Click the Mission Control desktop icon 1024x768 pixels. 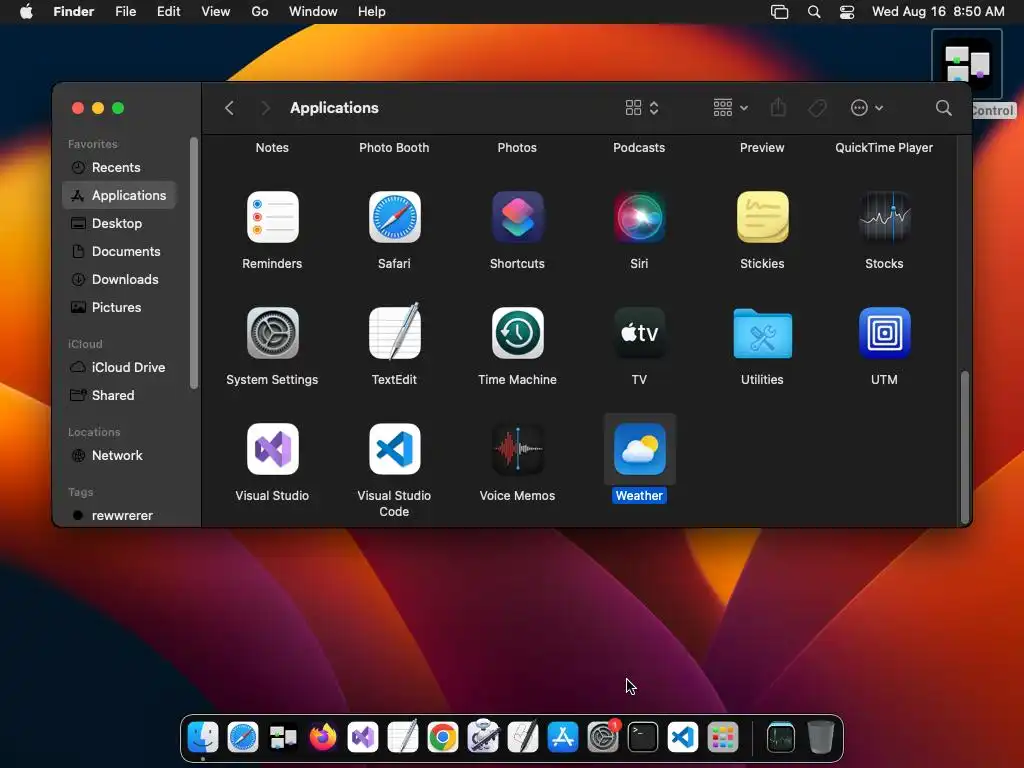point(967,65)
